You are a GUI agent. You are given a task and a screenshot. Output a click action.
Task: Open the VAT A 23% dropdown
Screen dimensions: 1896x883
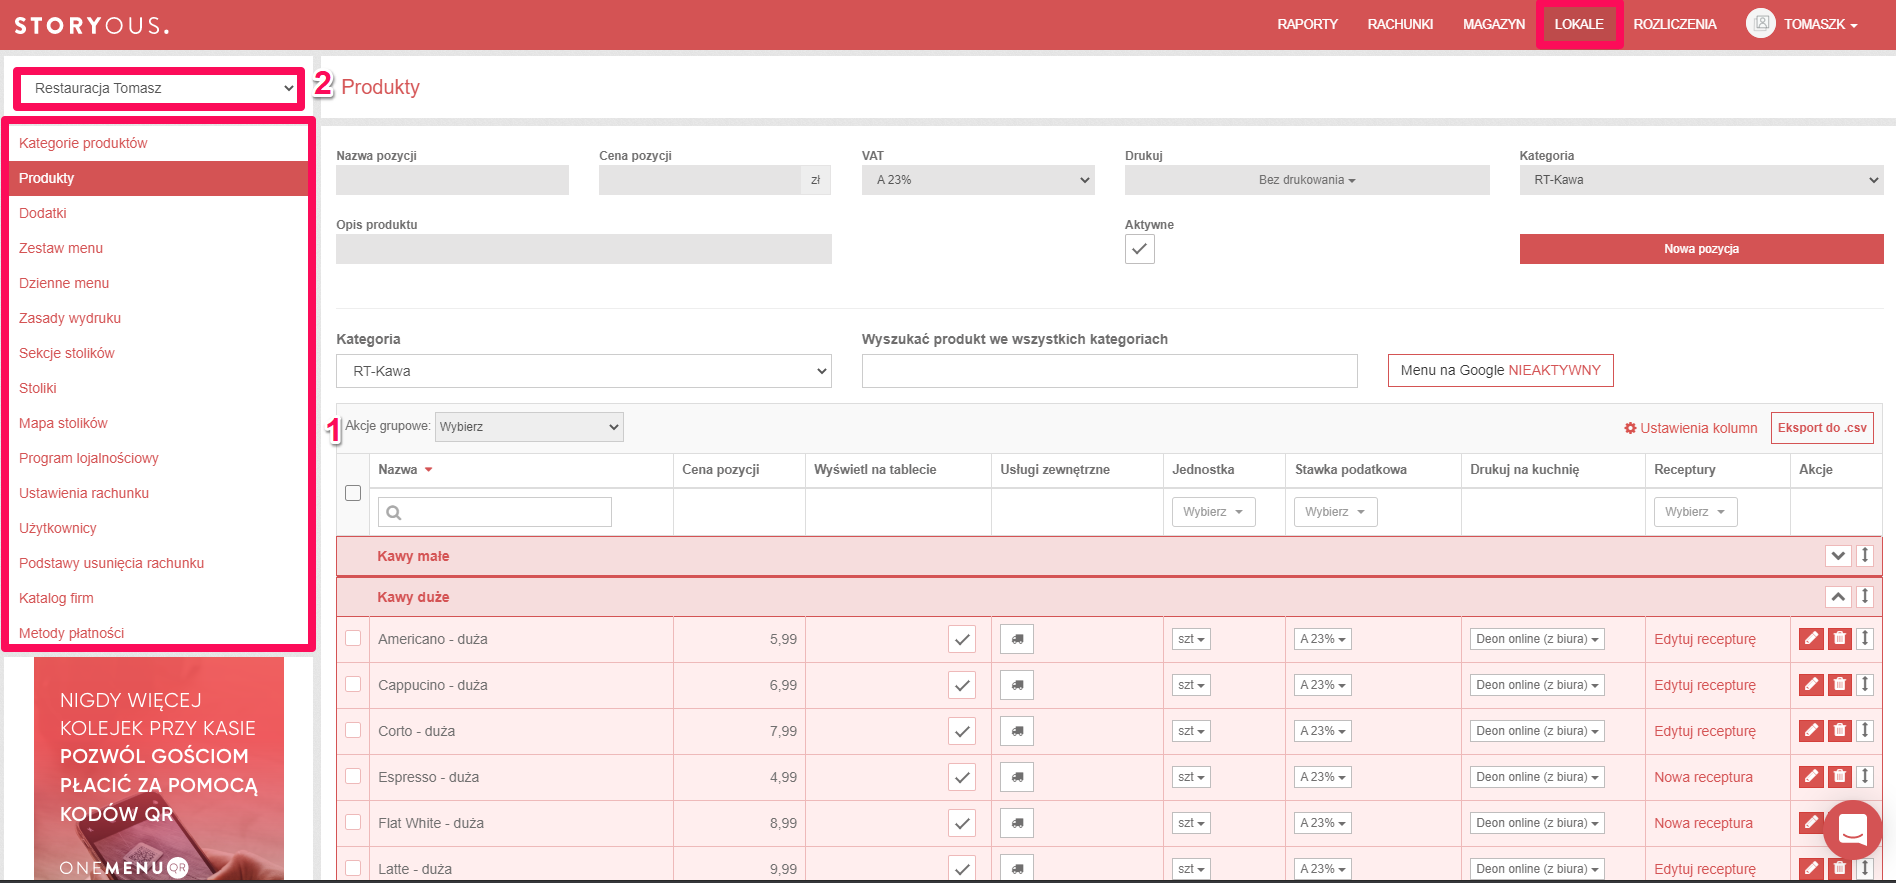(x=978, y=180)
